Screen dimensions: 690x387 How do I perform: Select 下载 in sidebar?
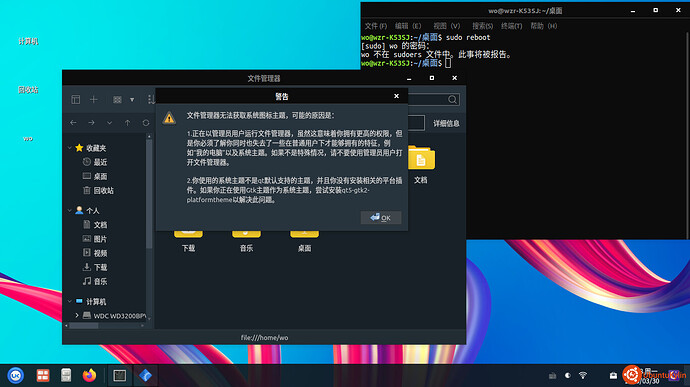click(x=100, y=267)
